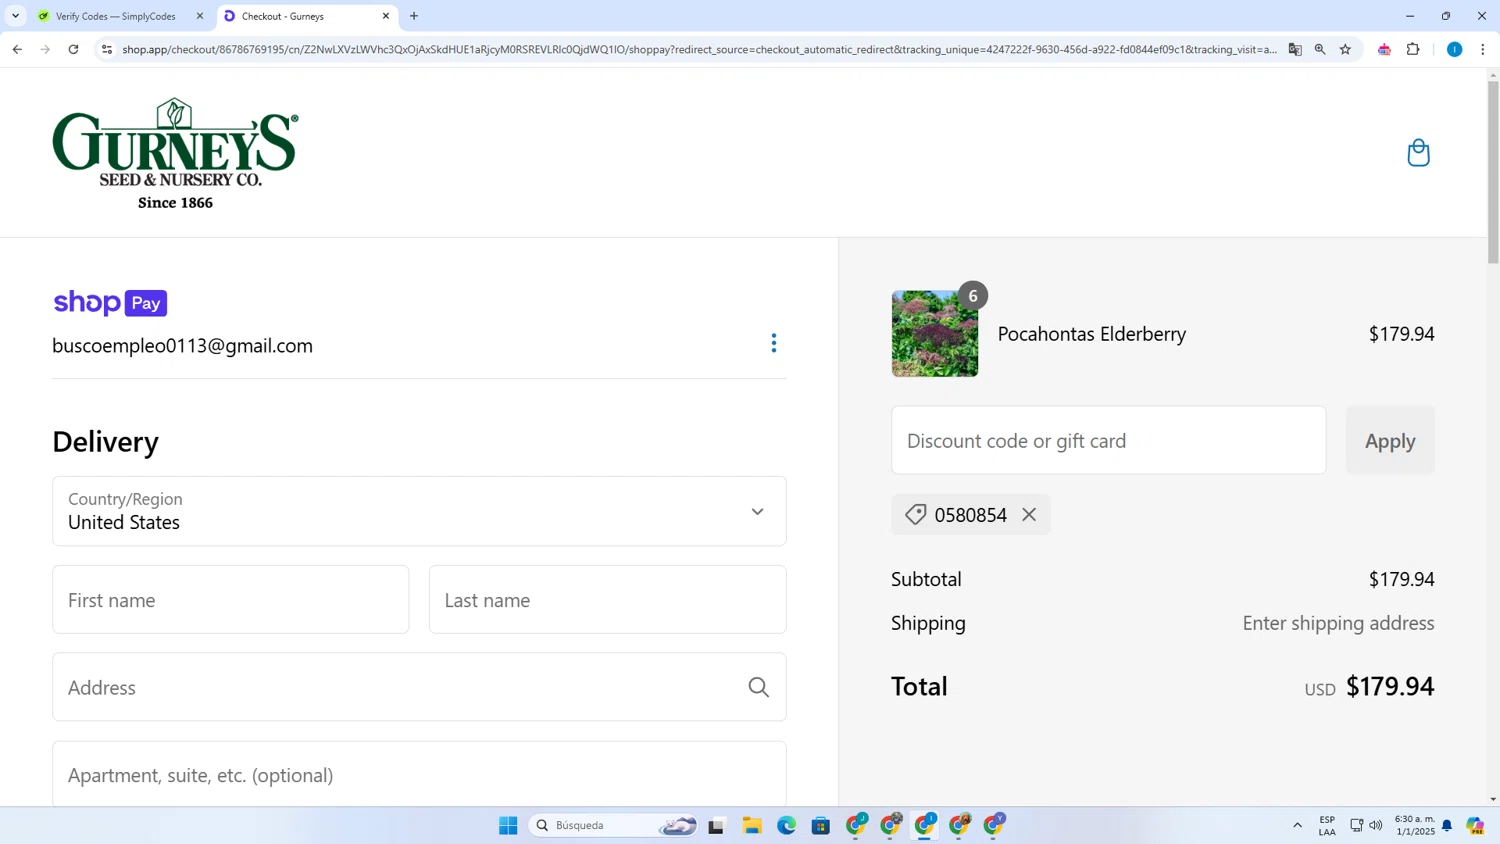Open Task View on the taskbar
This screenshot has height=844, width=1500.
(x=716, y=825)
